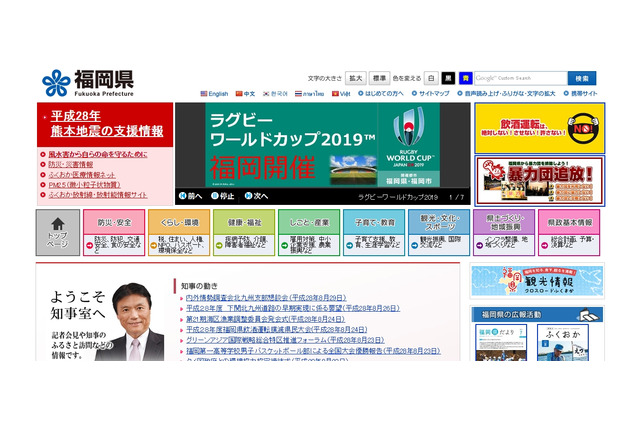Click the Fukuoka Prefecture logo

[88, 83]
